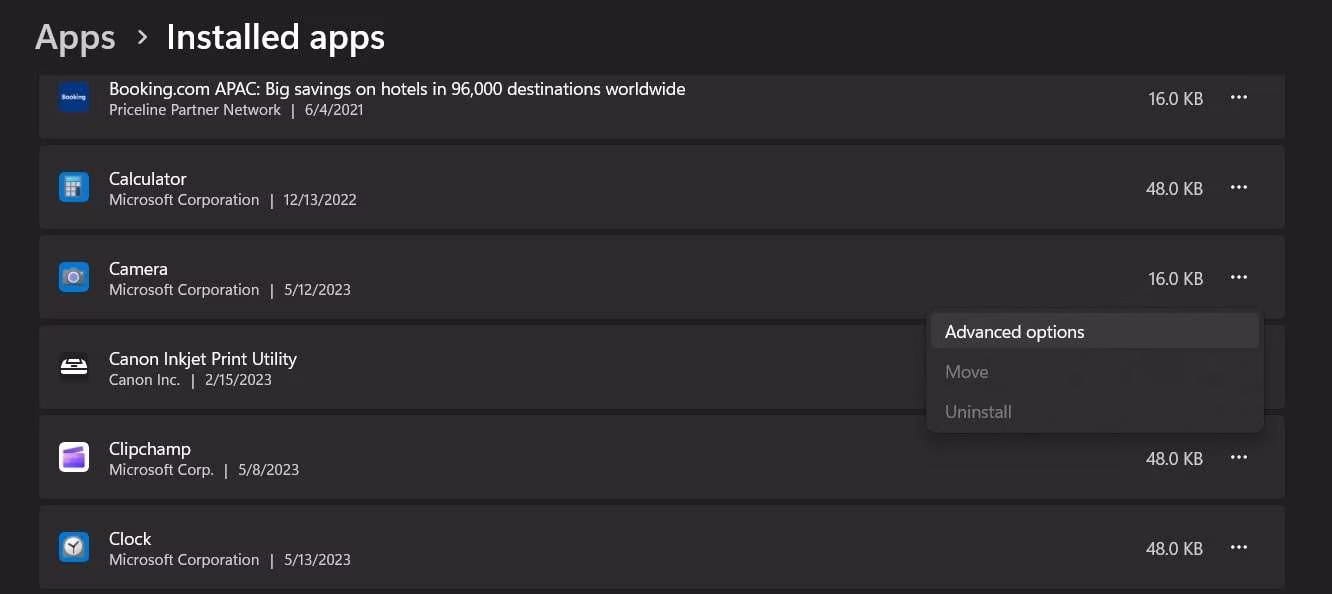Screen dimensions: 1332x594
Task: Show more options for Clock app
Action: click(1239, 548)
